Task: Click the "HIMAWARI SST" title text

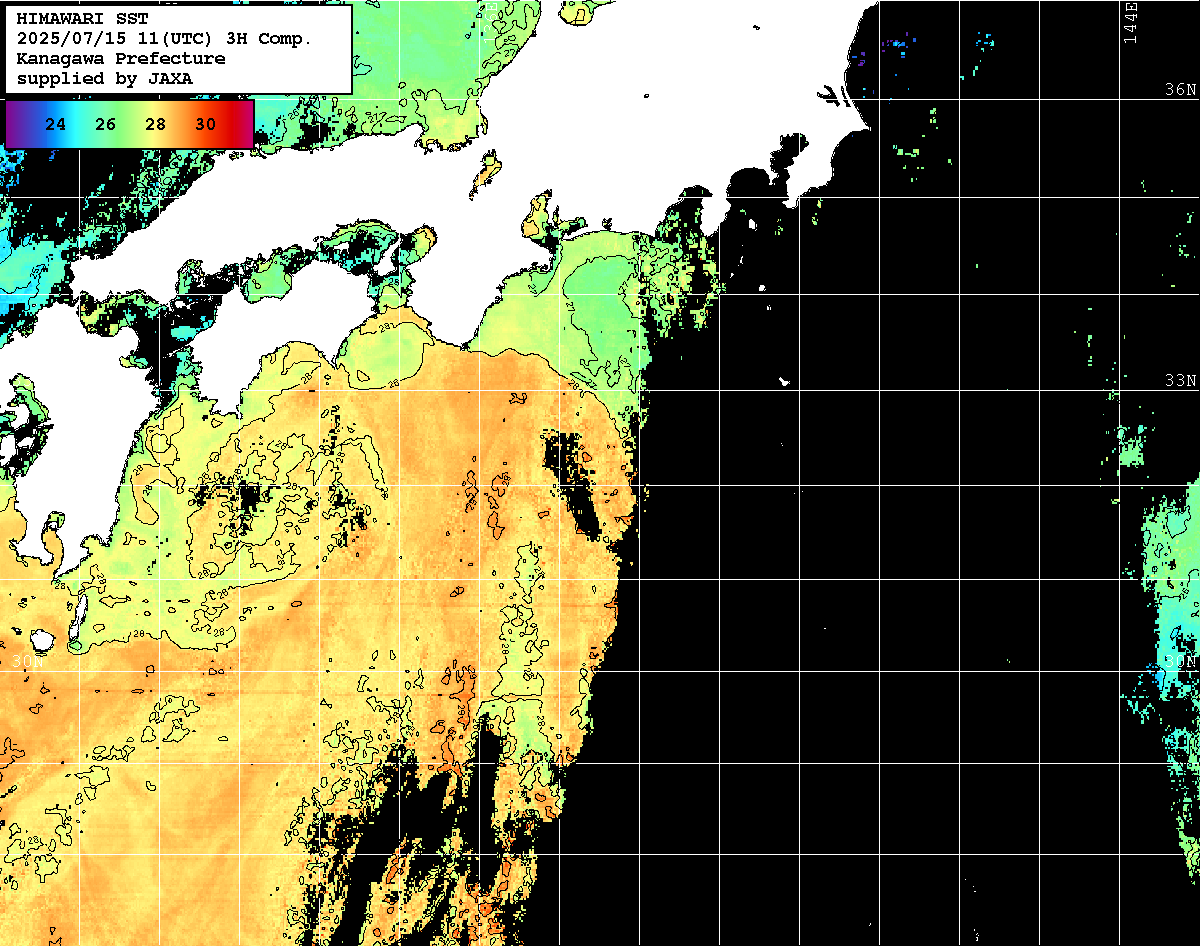Action: (82, 19)
